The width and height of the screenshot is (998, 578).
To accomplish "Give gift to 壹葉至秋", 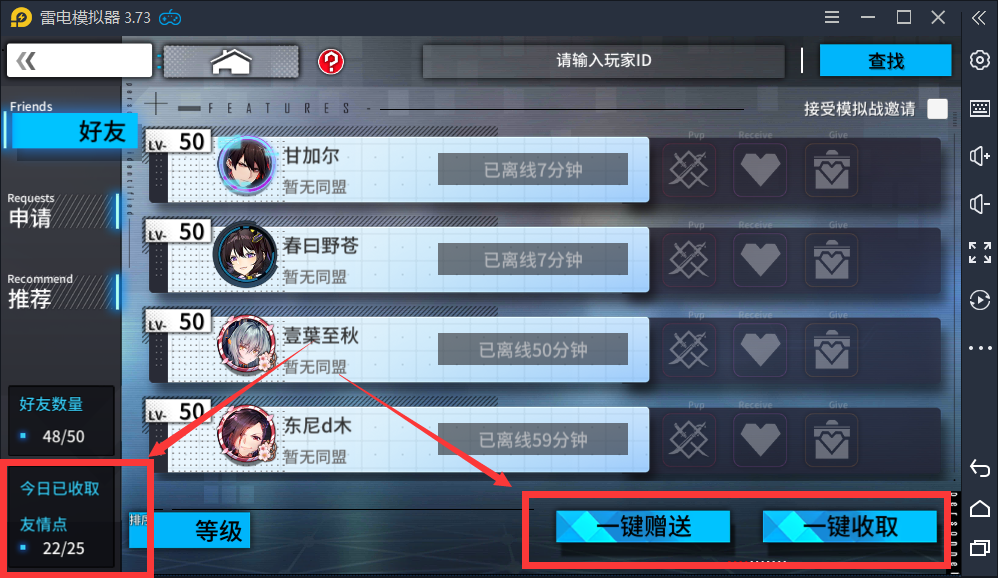I will tap(831, 350).
